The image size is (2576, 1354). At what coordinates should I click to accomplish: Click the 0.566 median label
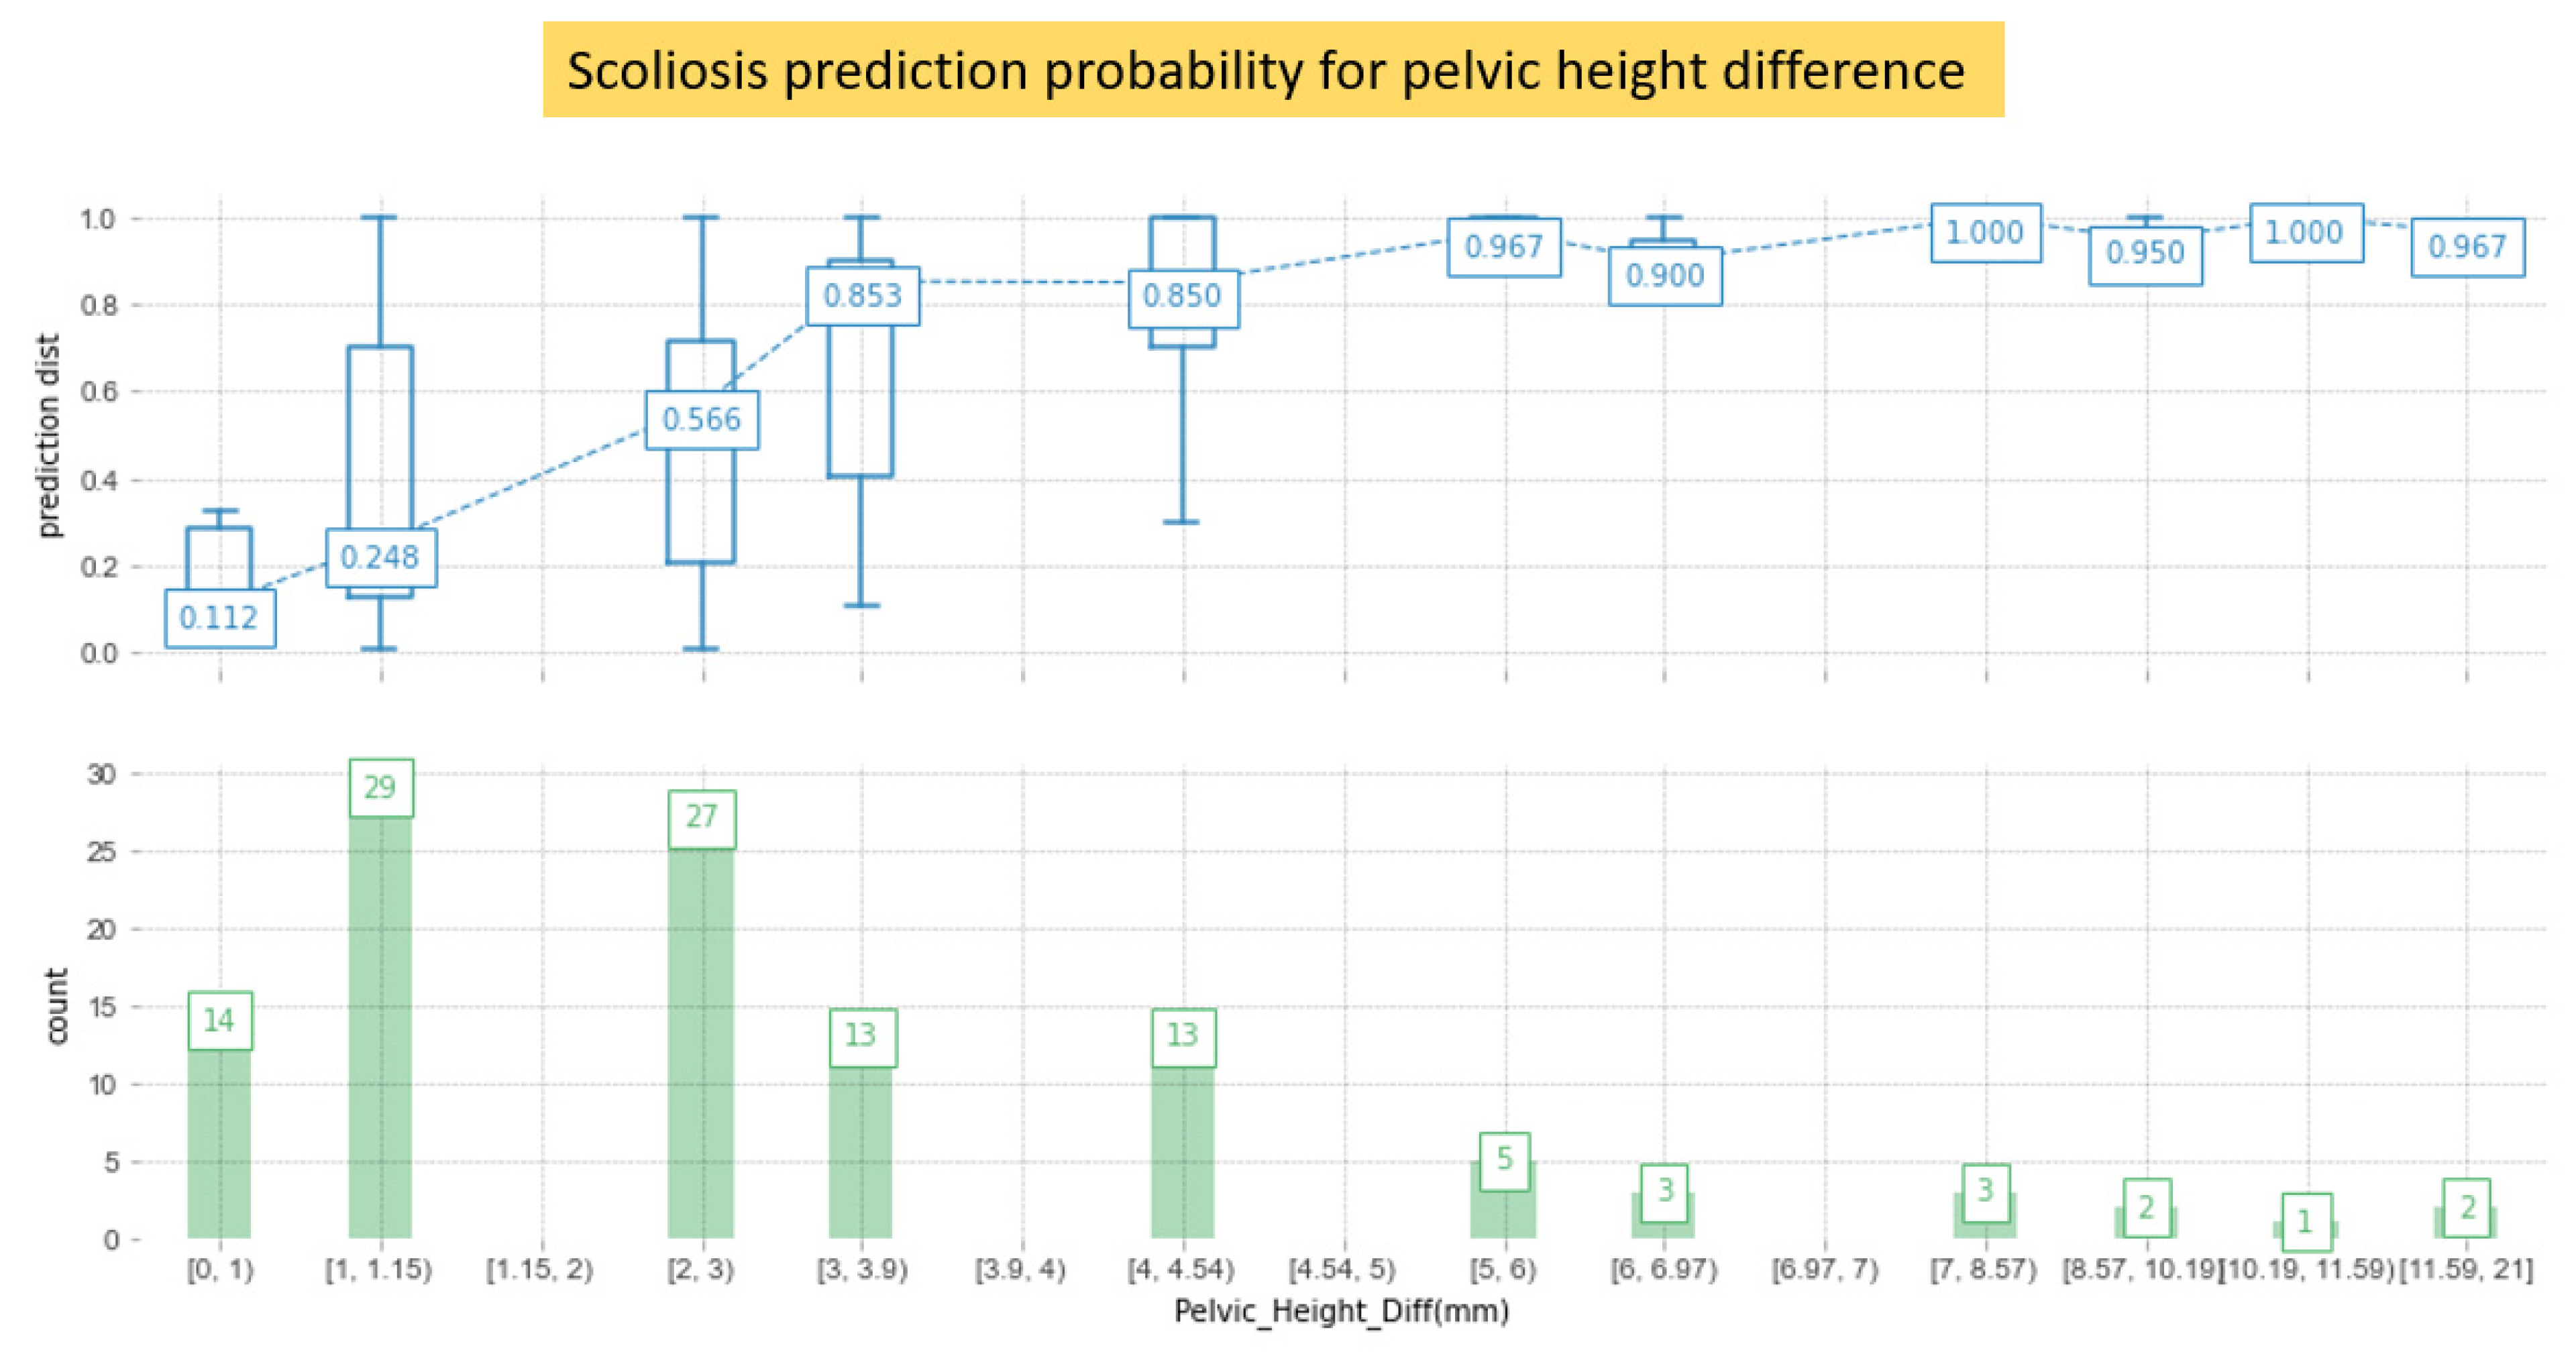coord(701,419)
